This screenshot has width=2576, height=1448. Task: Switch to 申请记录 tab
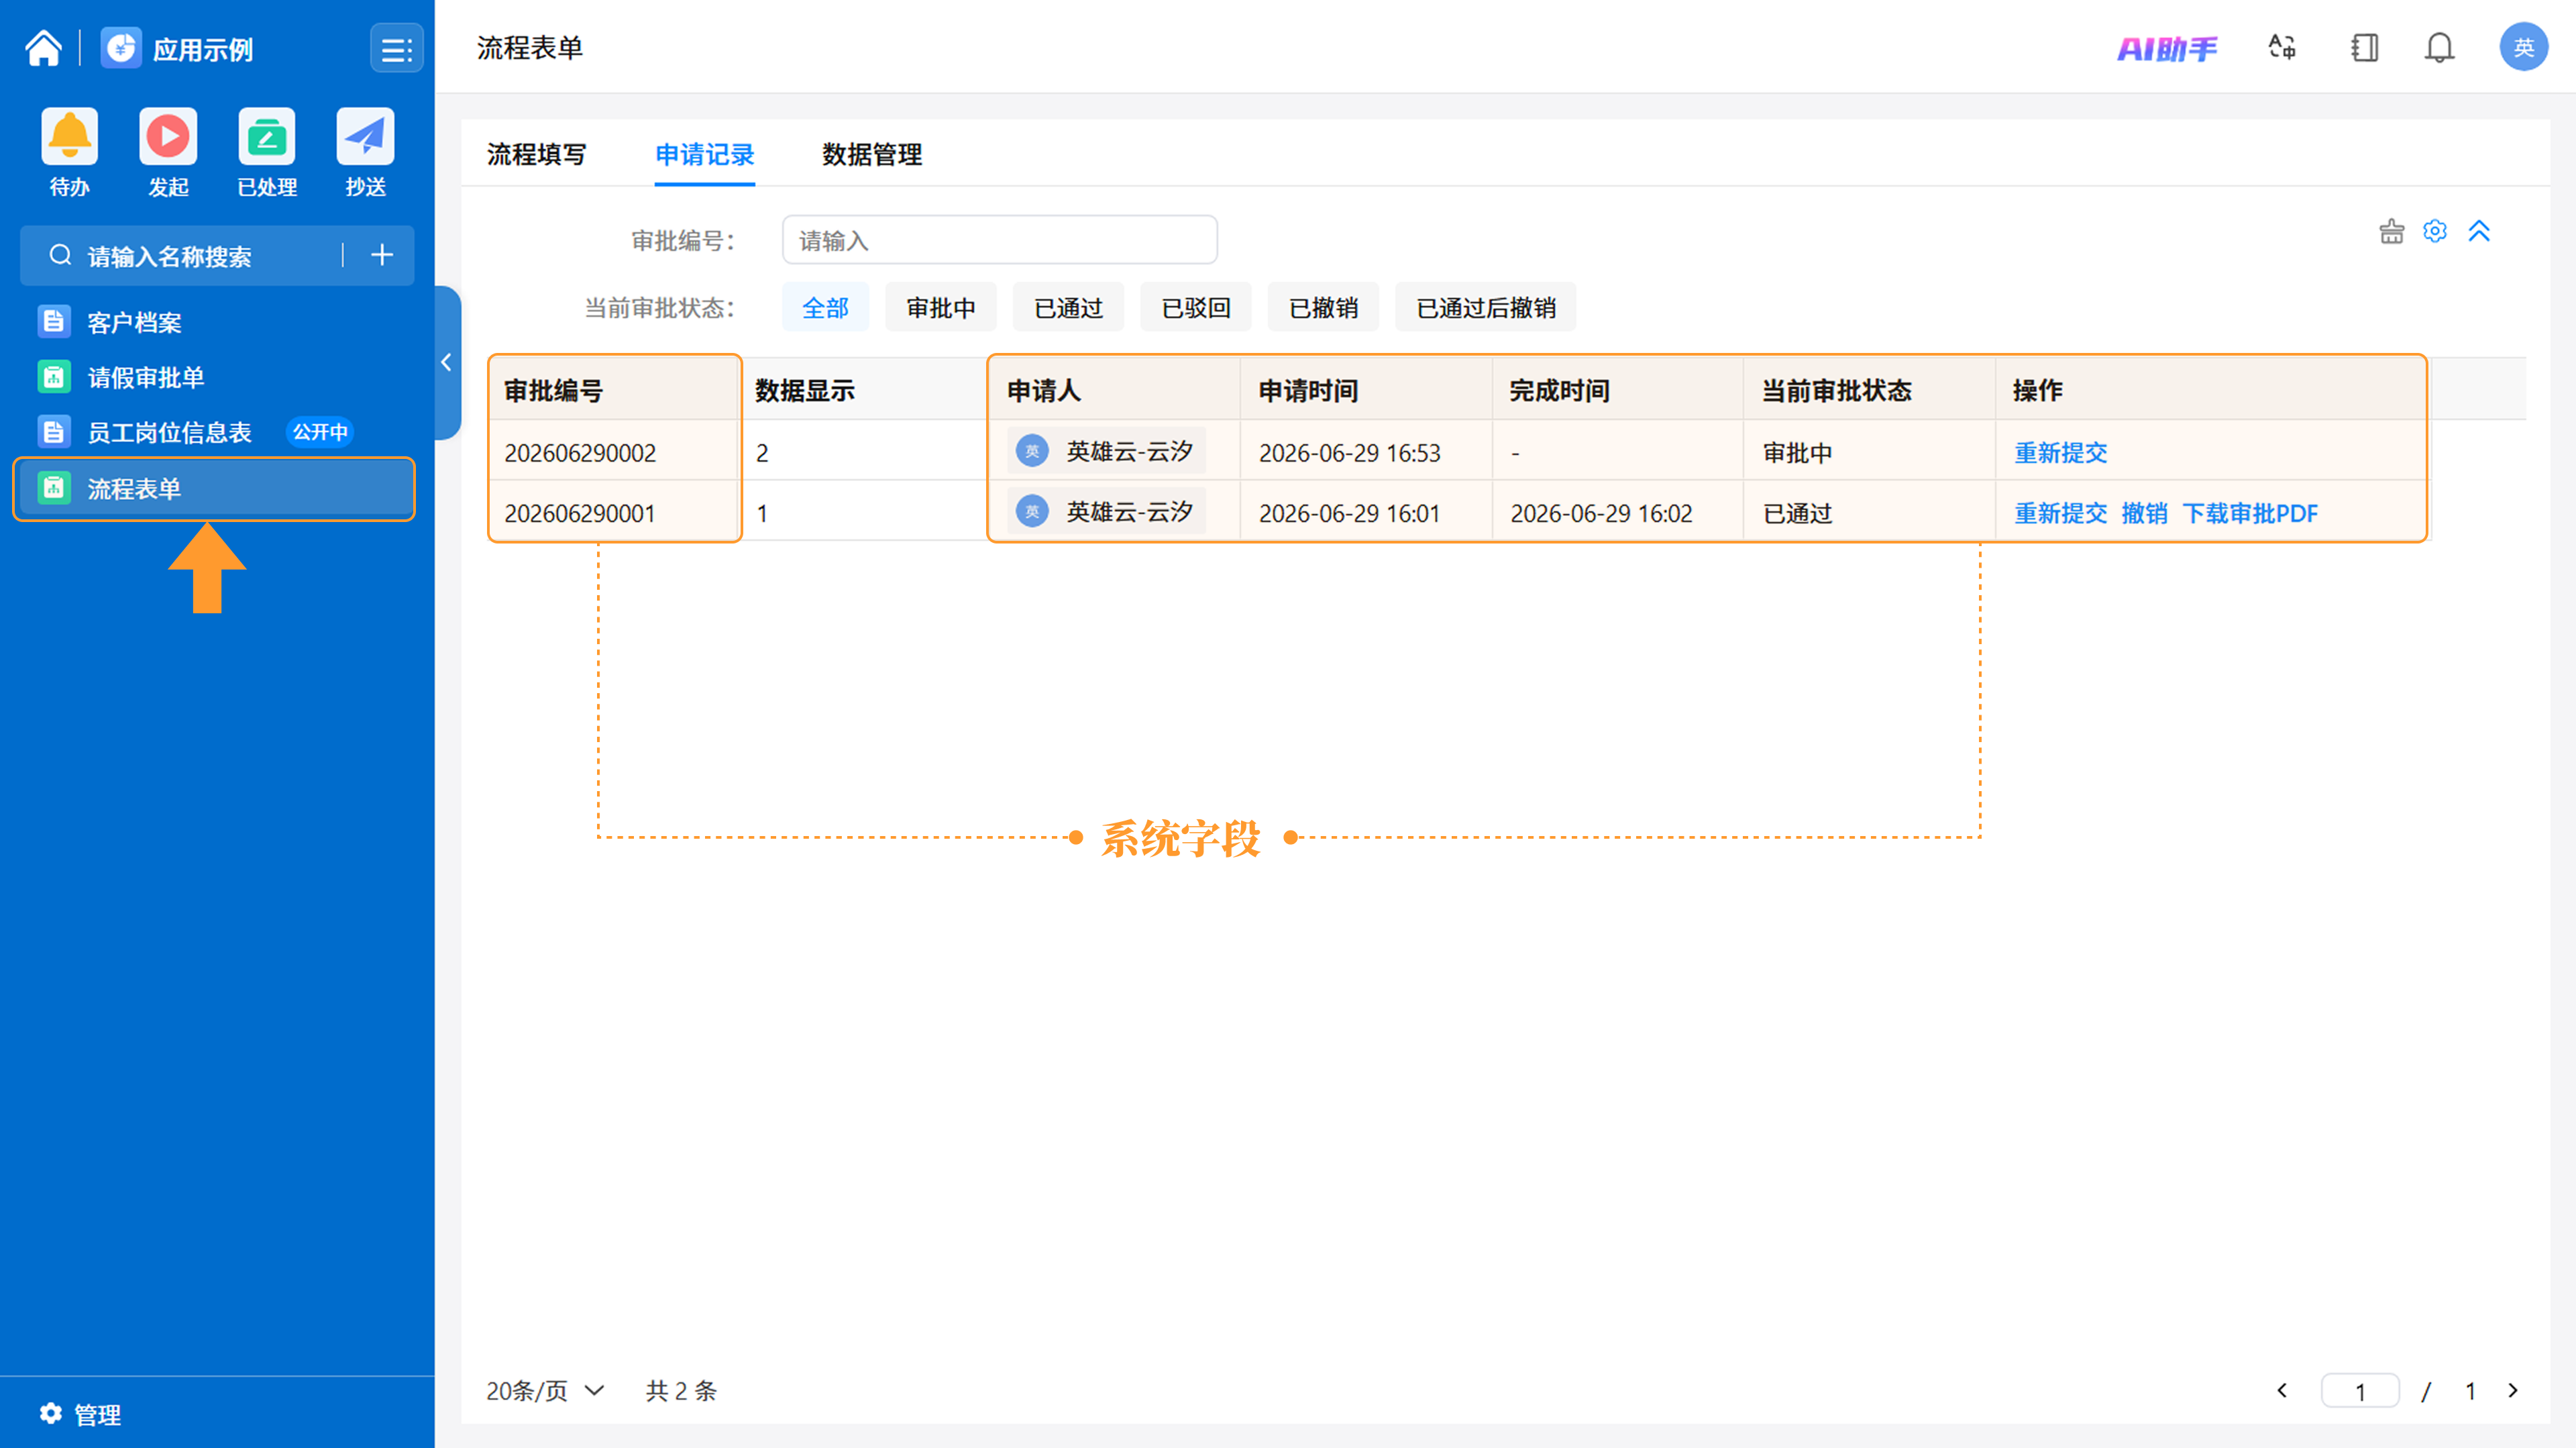point(704,154)
